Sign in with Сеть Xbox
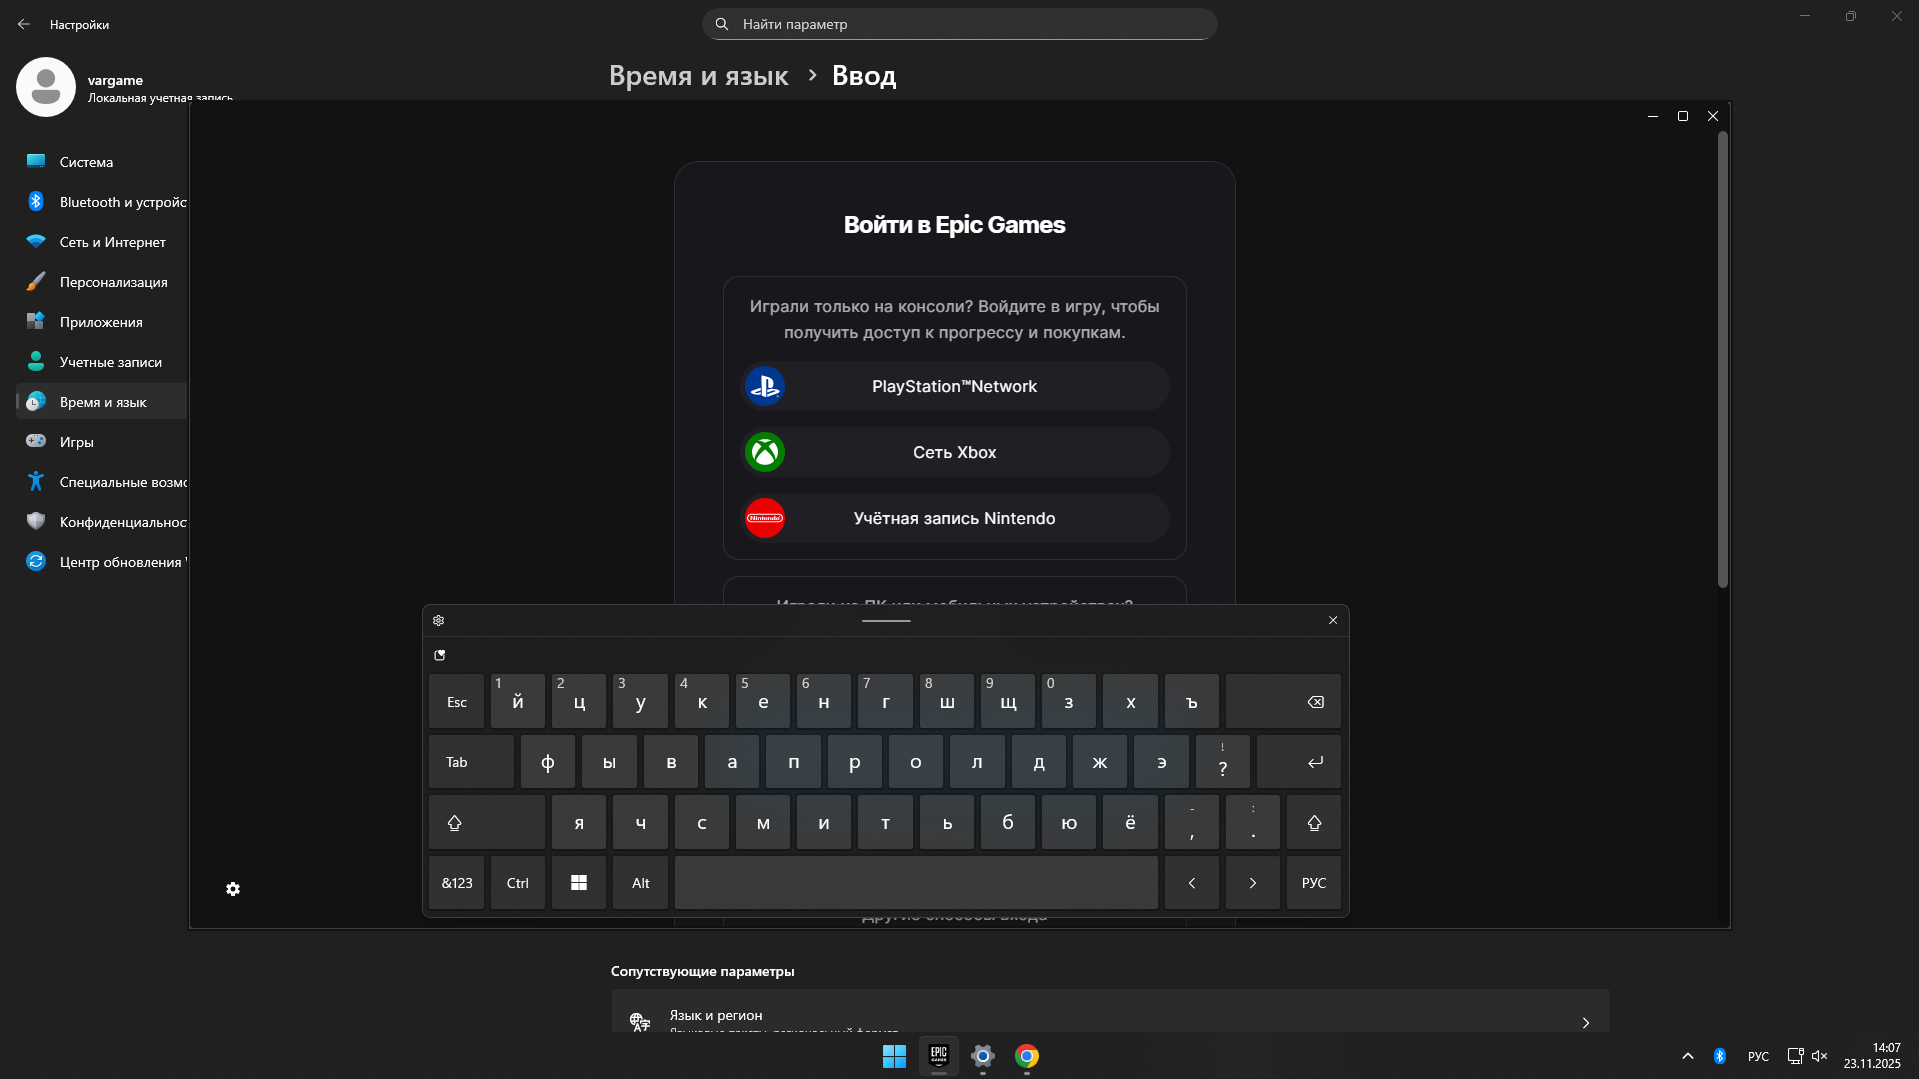 (955, 452)
